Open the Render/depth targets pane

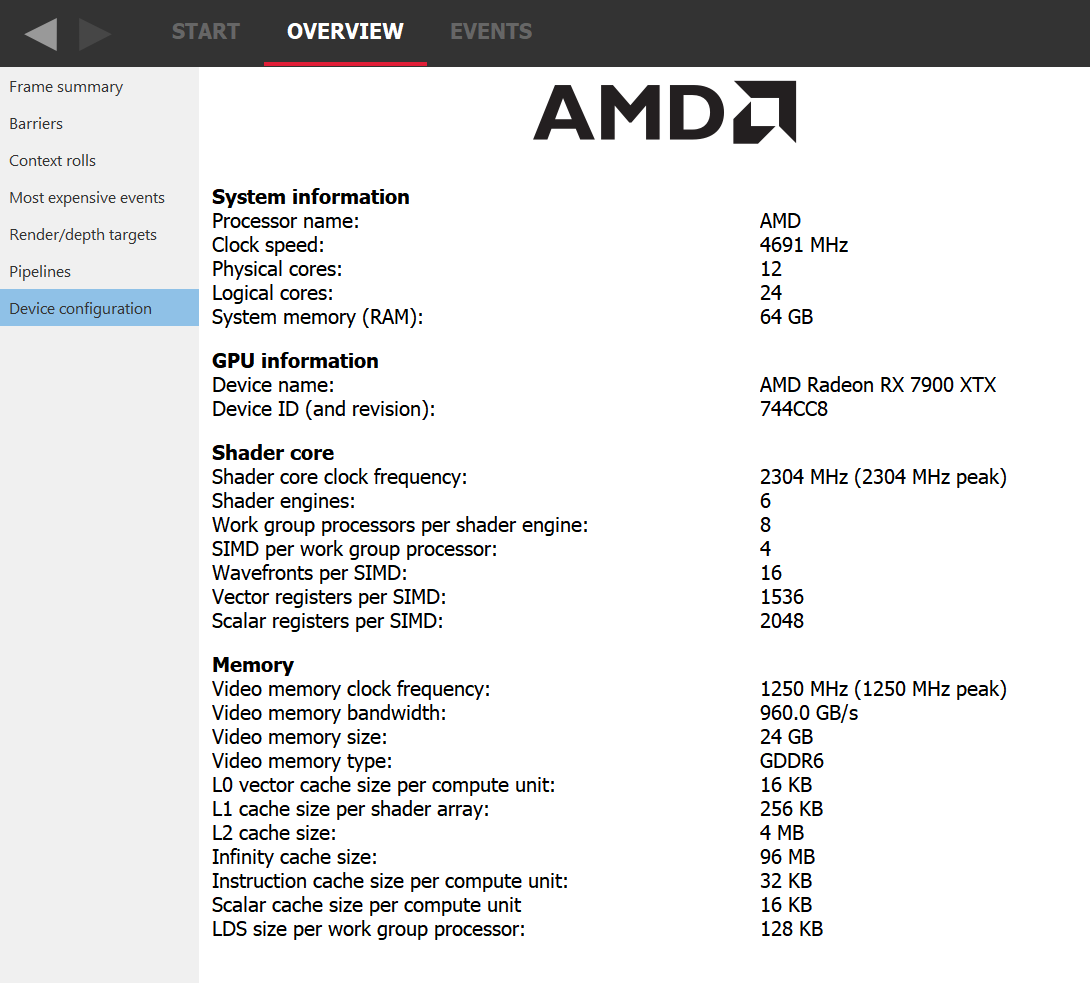pyautogui.click(x=83, y=234)
